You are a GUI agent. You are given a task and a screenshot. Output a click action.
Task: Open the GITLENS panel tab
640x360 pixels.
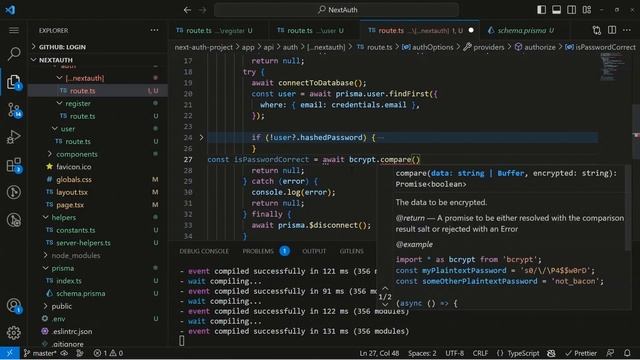[x=351, y=251]
